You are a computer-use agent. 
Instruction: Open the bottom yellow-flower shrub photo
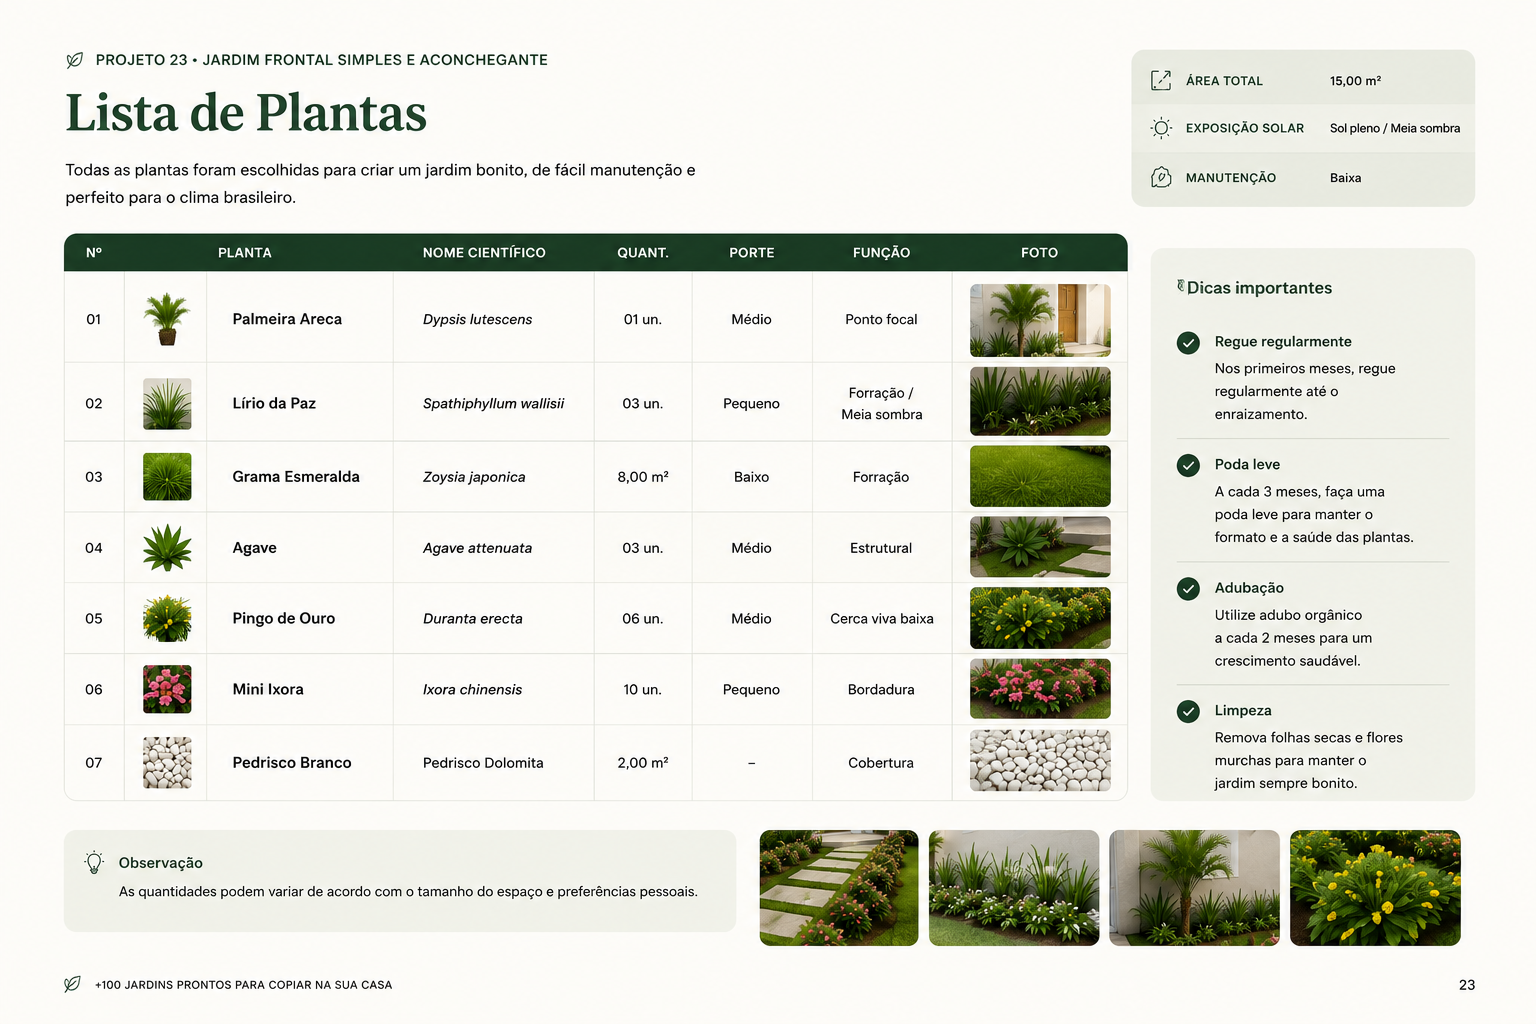1375,888
